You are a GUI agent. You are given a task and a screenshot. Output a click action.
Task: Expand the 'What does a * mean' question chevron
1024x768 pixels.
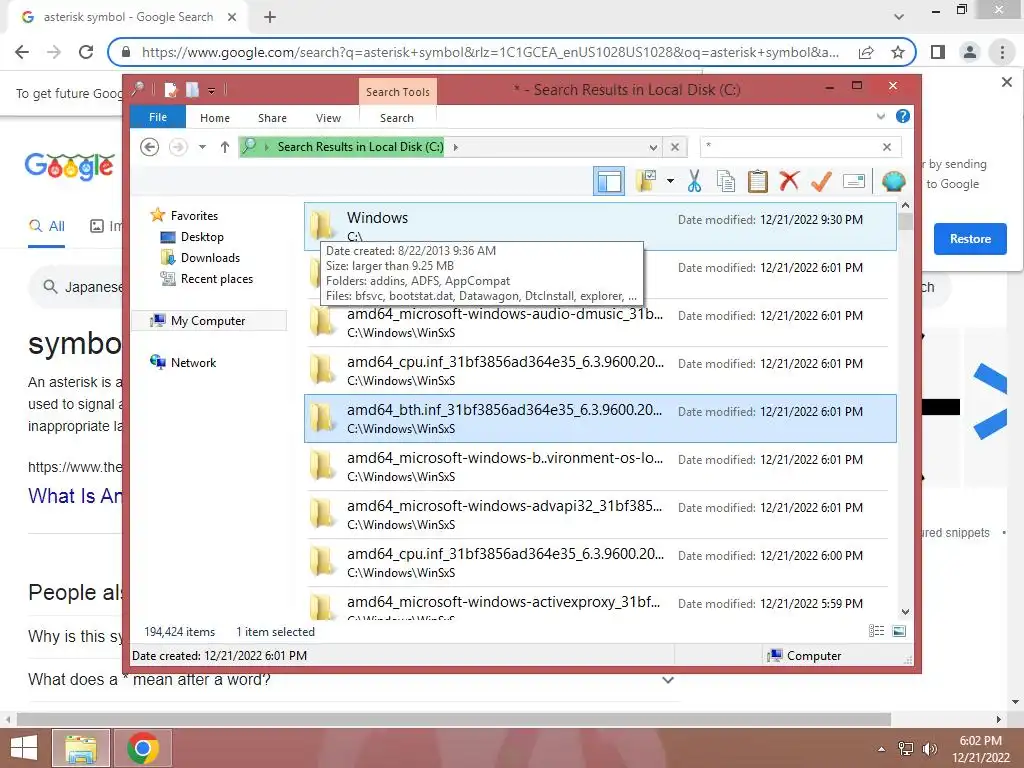tap(667, 680)
